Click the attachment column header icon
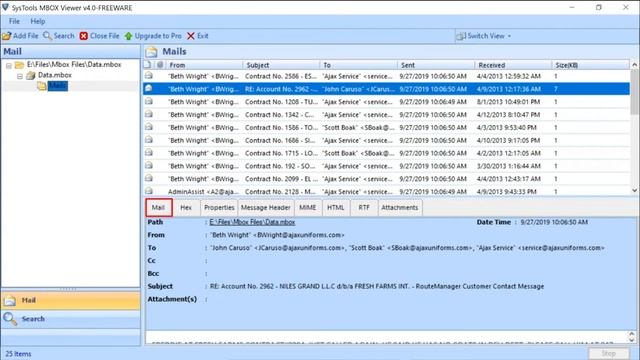The image size is (640, 360). tap(160, 64)
